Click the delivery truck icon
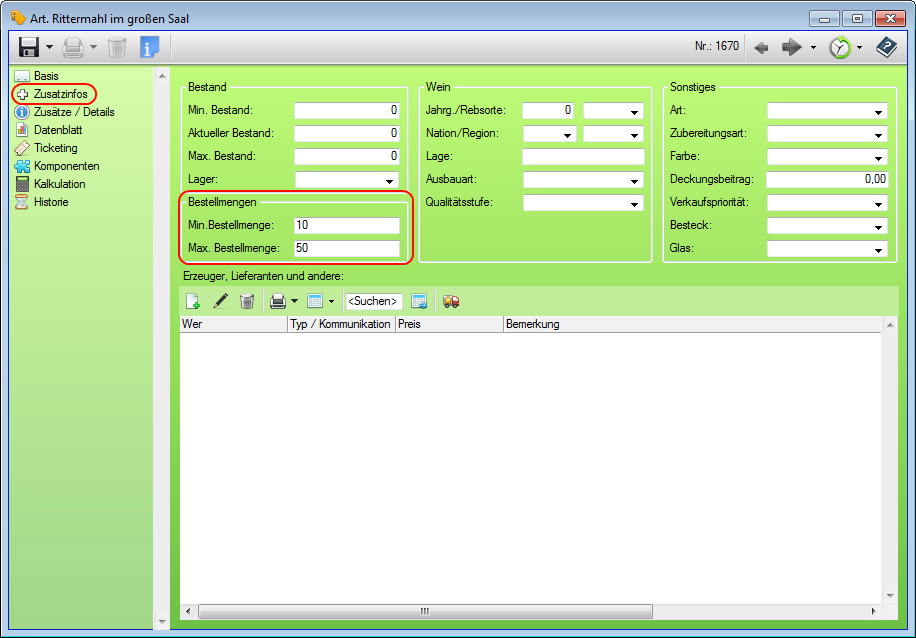The height and width of the screenshot is (638, 916). point(451,301)
